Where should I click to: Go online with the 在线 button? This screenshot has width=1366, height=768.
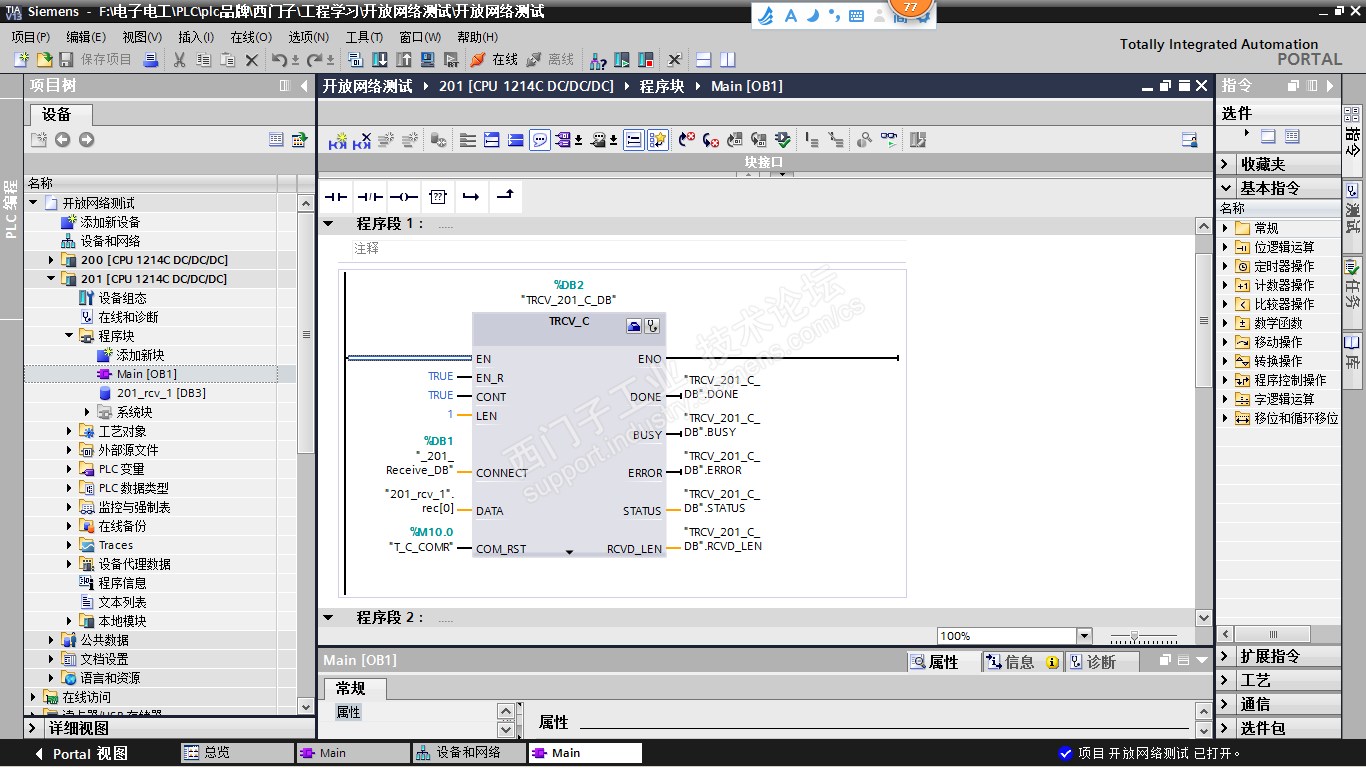(494, 60)
